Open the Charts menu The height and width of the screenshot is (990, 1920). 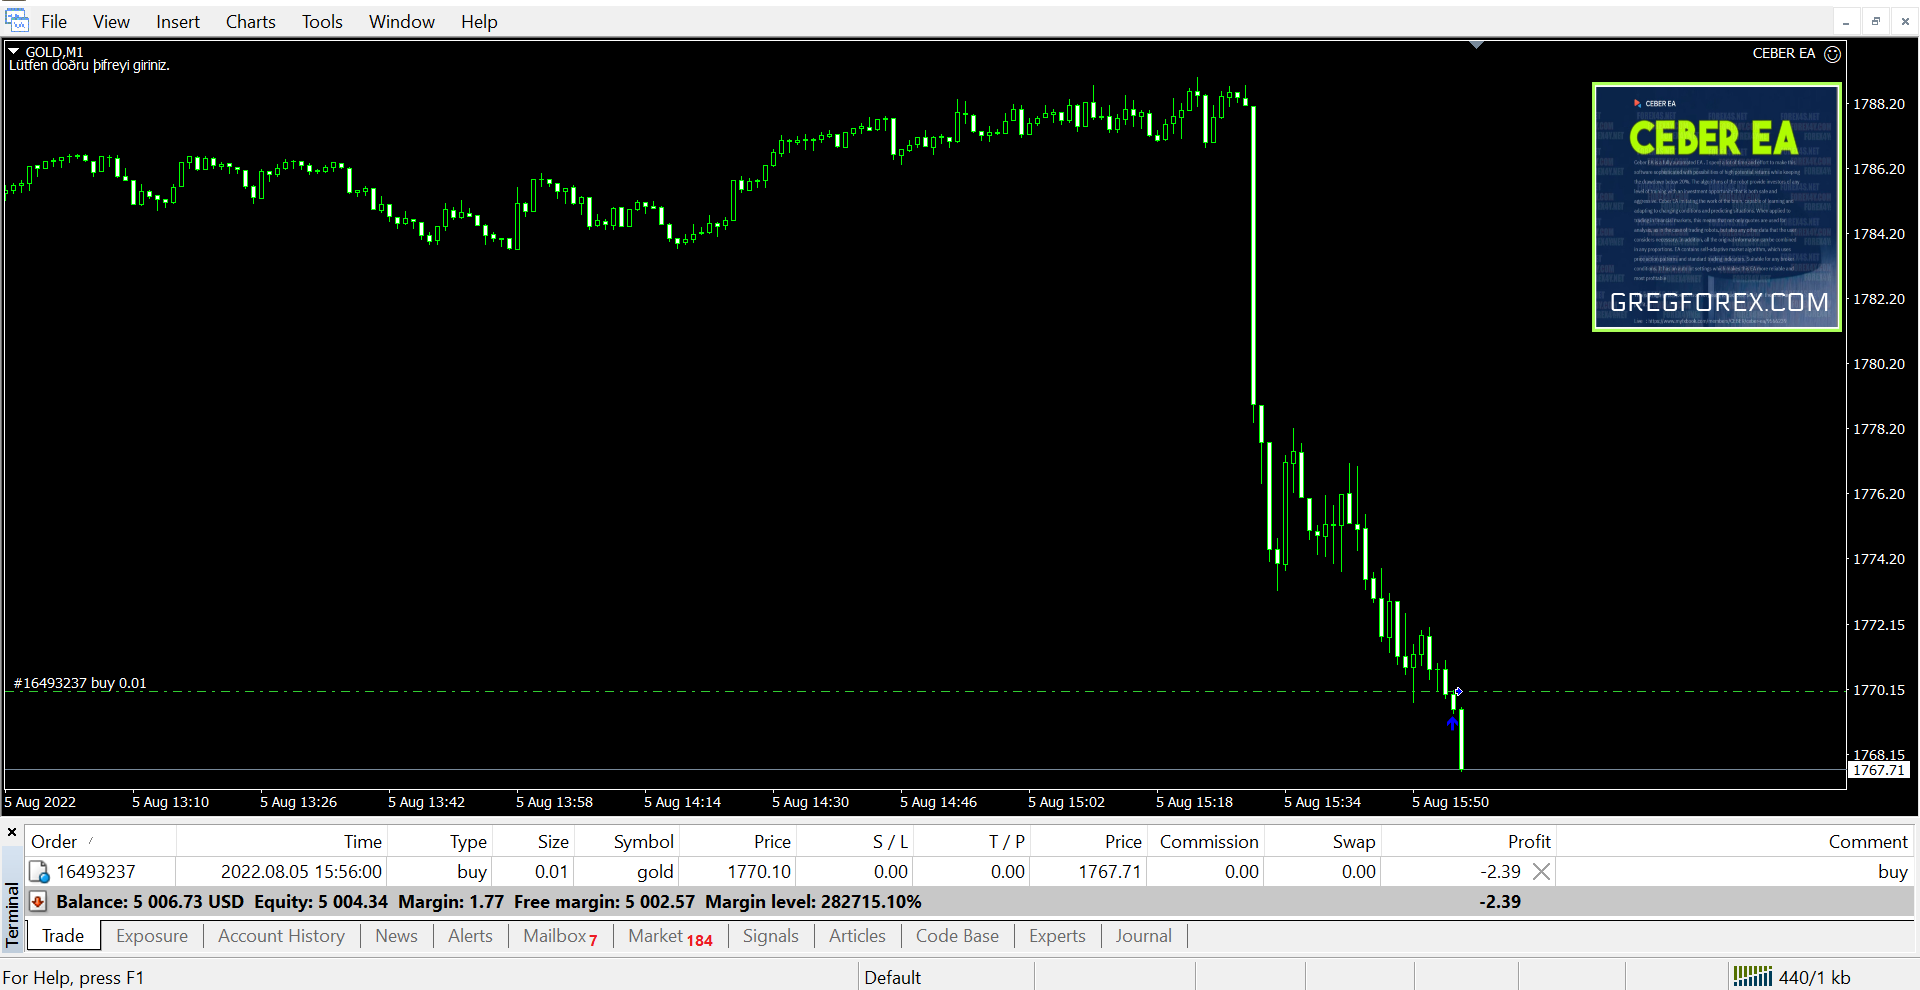click(250, 22)
